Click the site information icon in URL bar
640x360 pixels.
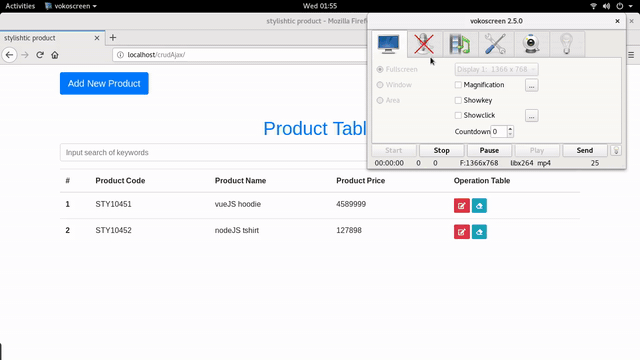click(120, 55)
